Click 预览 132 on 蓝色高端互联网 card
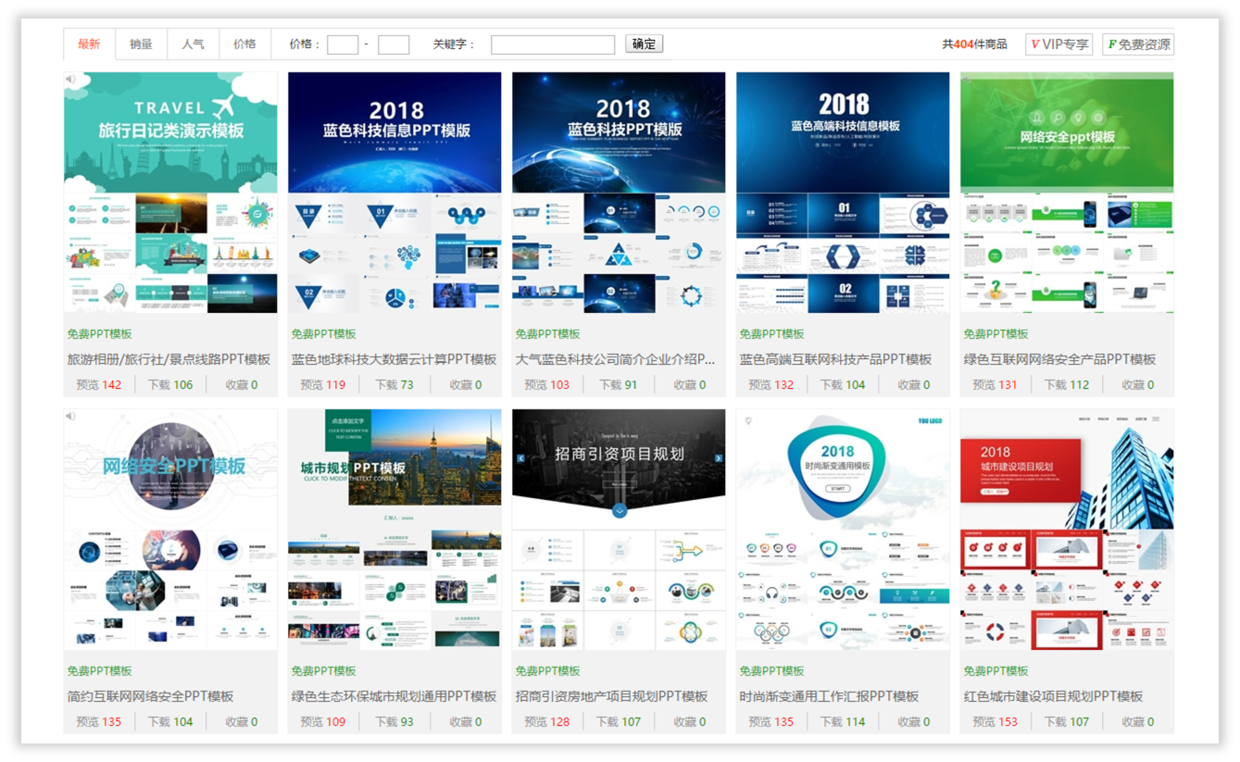1240x762 pixels. click(x=771, y=385)
